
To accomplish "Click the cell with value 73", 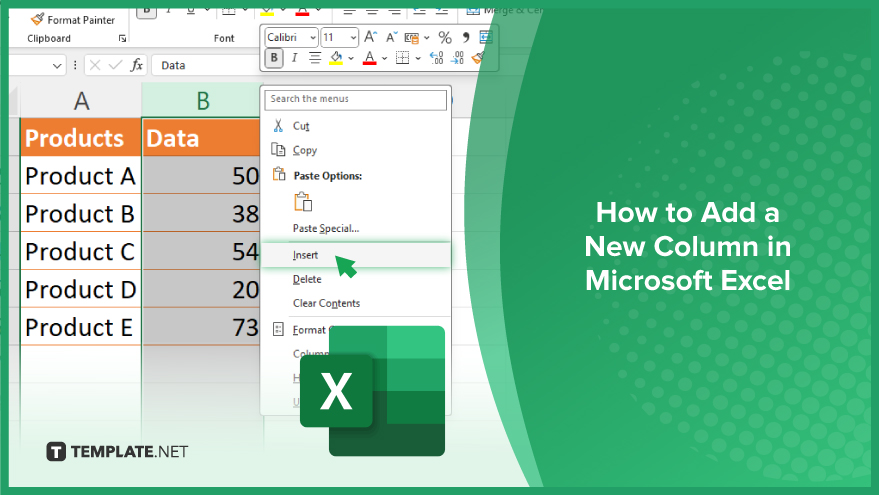I will coord(202,327).
